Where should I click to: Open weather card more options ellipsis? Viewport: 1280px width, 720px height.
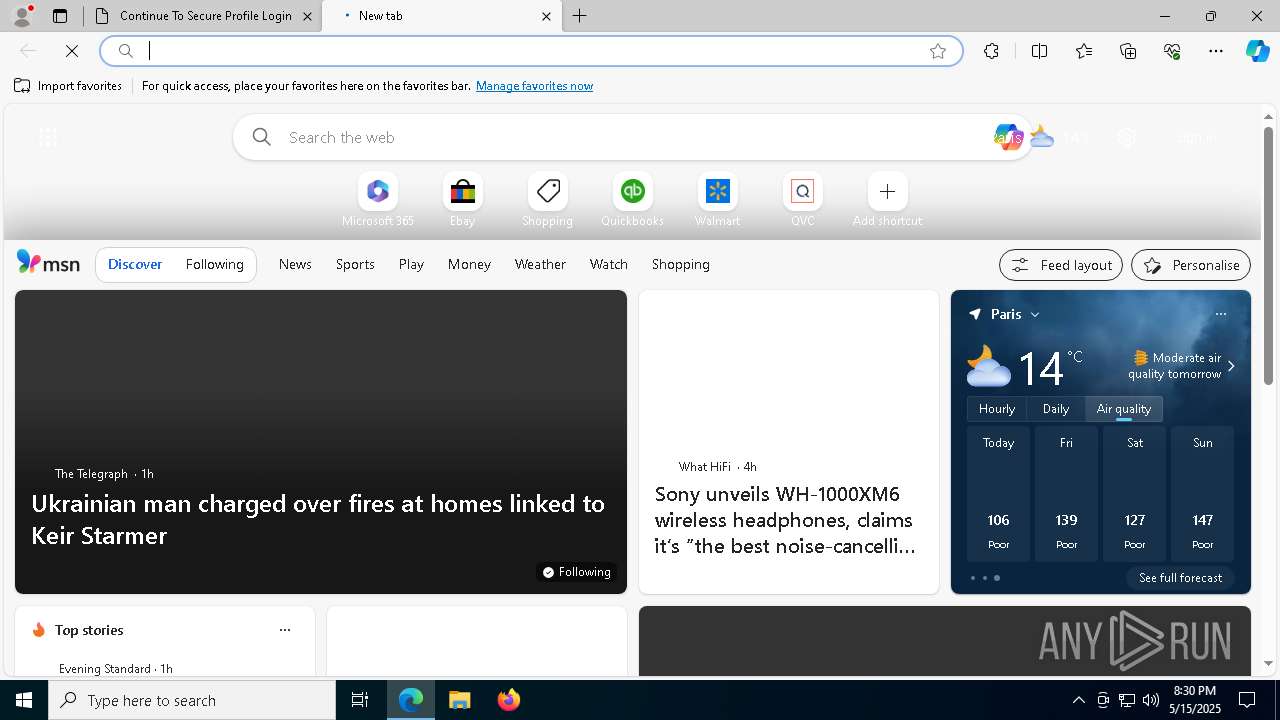point(1220,314)
